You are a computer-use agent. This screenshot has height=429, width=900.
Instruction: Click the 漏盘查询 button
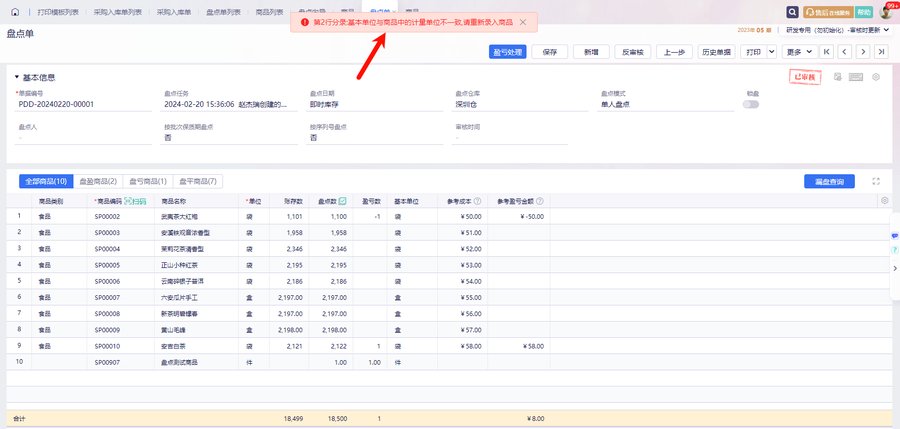click(829, 181)
